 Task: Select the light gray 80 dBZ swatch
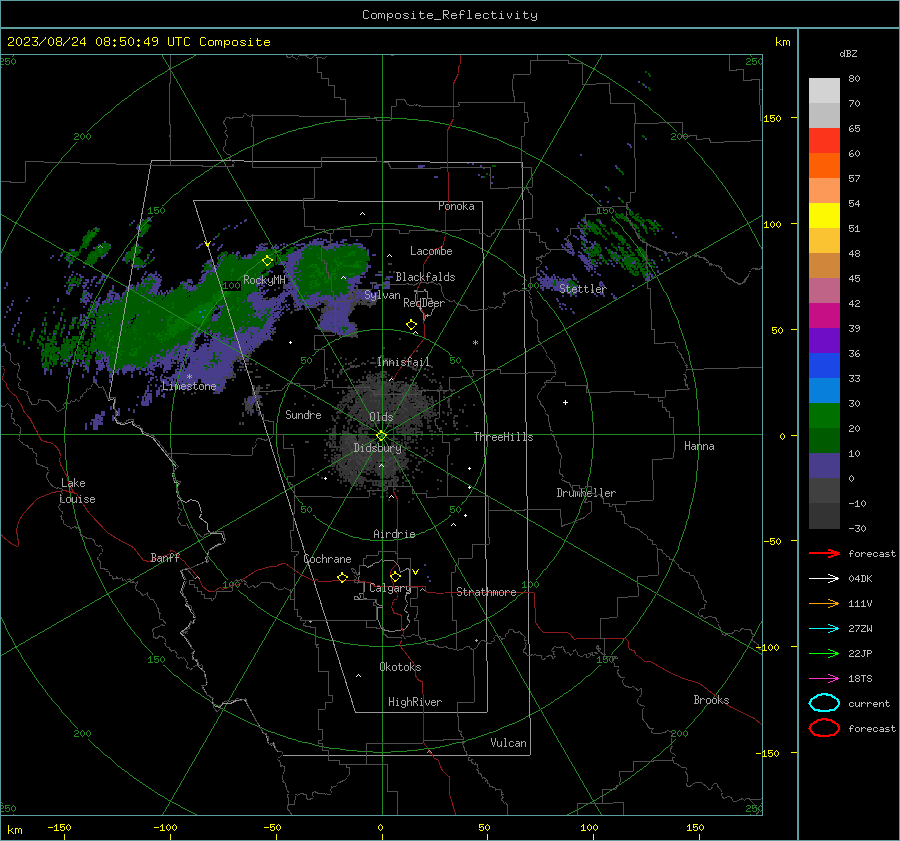(824, 90)
